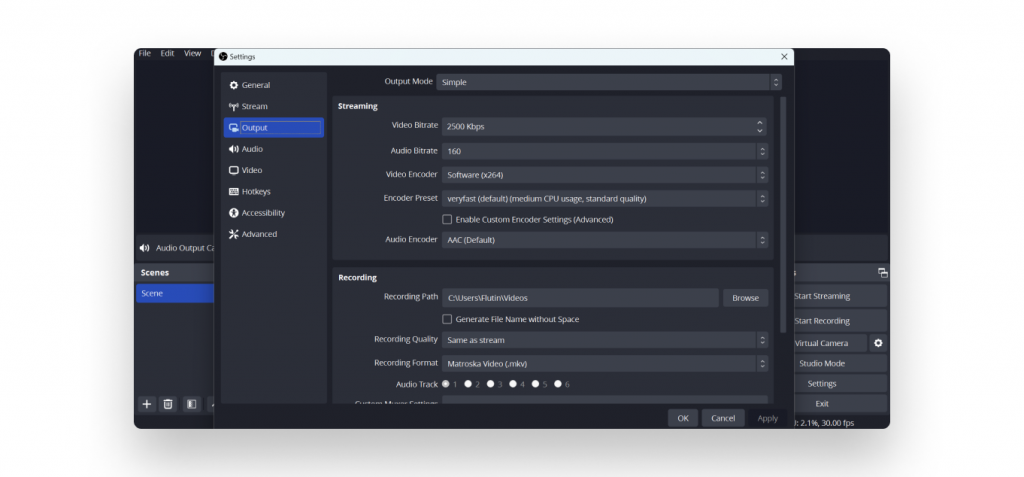Click Start Recording in OBS main window

click(x=840, y=321)
